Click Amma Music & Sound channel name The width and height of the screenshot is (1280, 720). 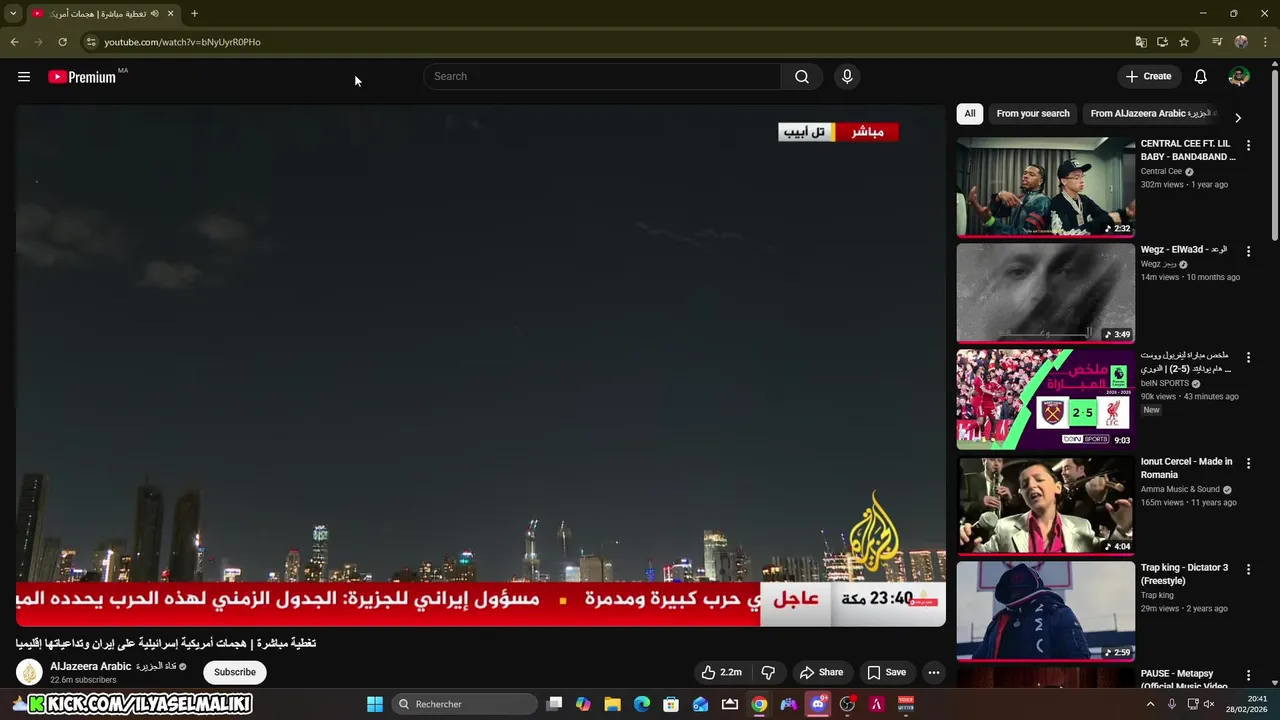point(1180,489)
